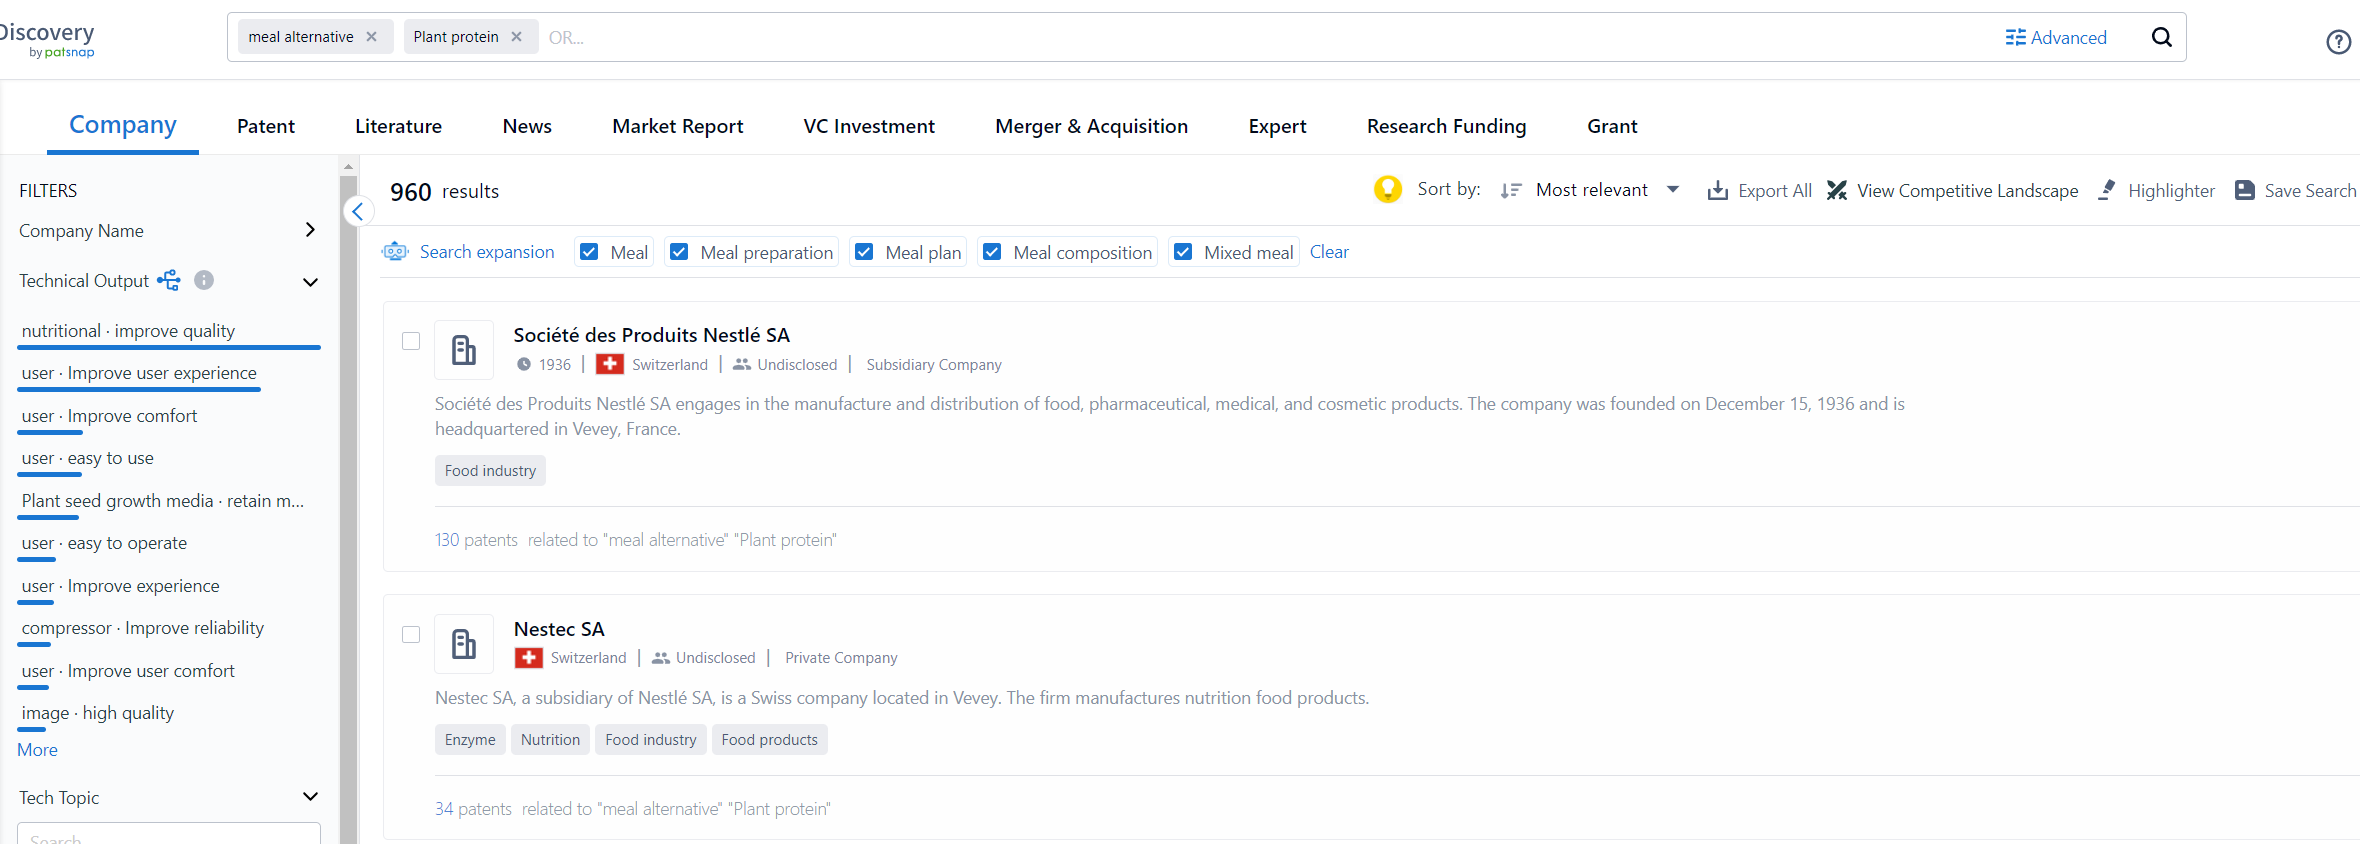
Task: Open the help question mark icon
Action: (2338, 42)
